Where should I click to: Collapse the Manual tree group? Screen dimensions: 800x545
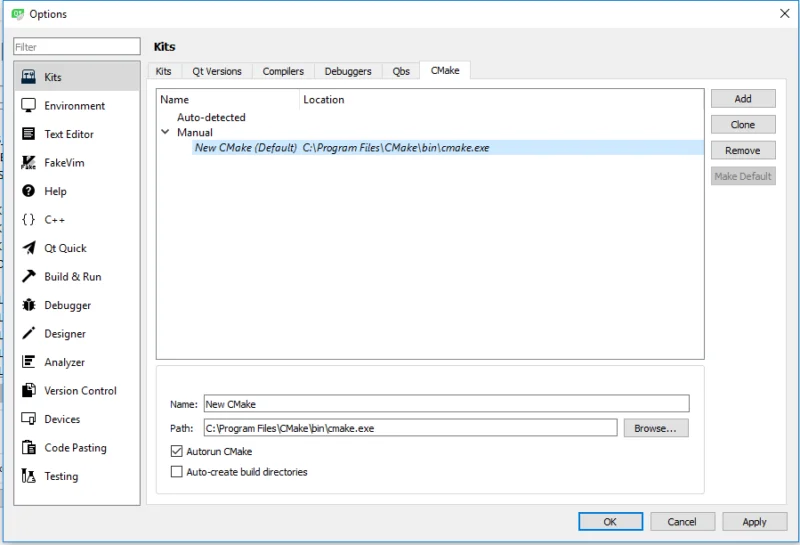click(x=165, y=132)
